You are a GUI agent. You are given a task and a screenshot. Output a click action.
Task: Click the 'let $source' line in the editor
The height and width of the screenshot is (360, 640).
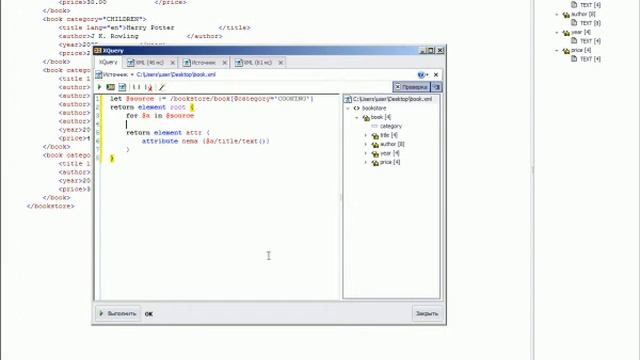tap(211, 99)
